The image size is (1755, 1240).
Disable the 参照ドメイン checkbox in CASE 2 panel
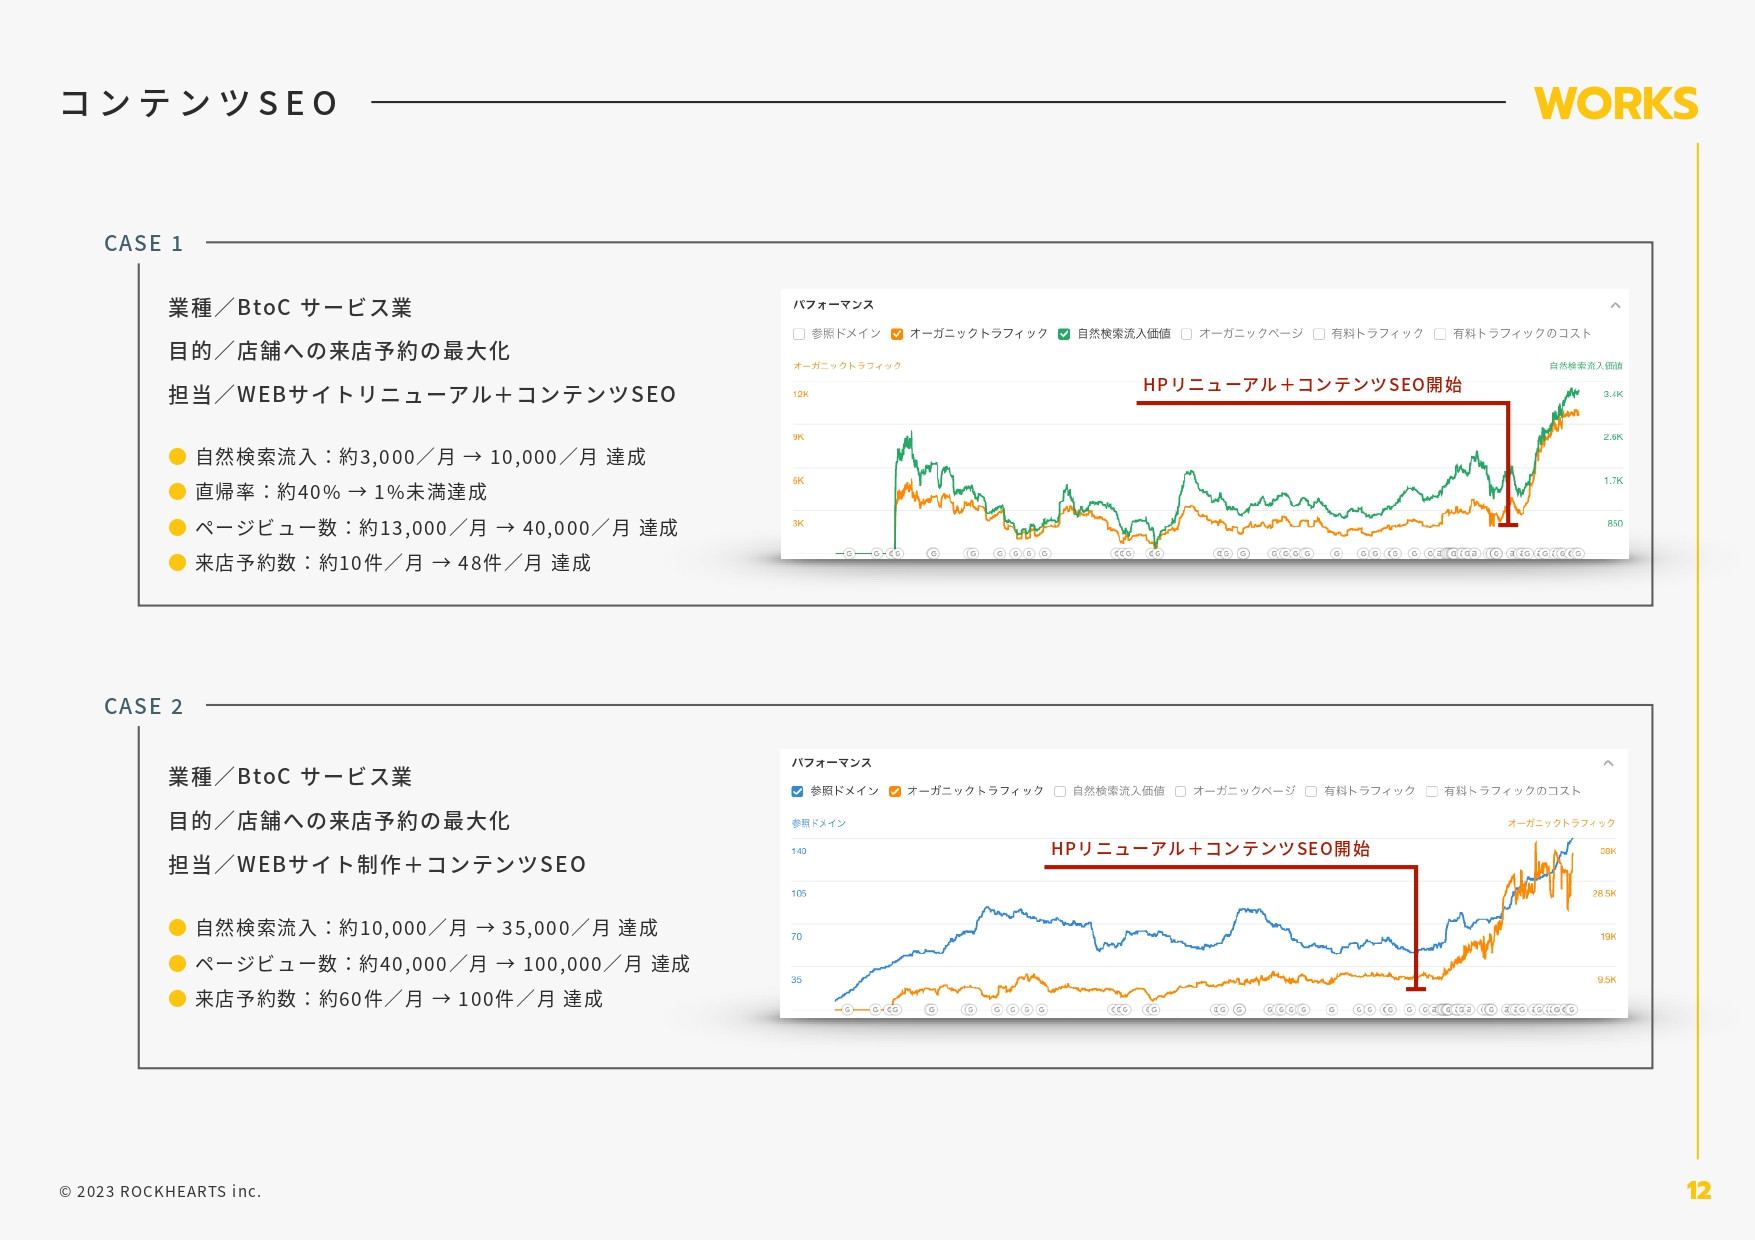pos(797,790)
